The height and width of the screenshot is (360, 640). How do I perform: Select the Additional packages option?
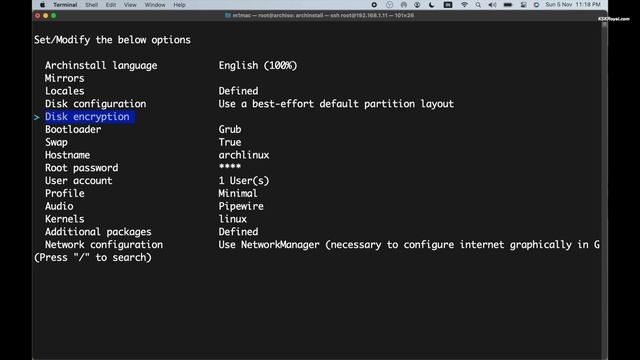[98, 232]
